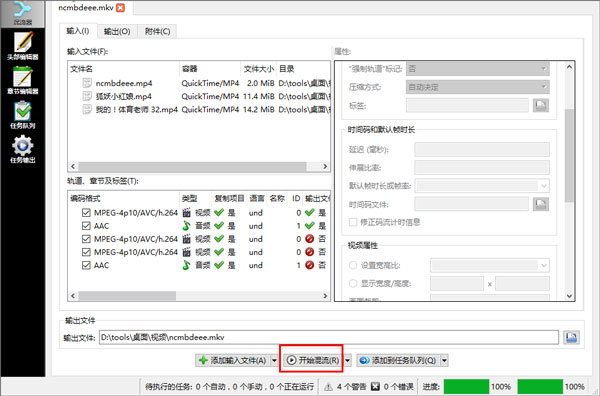The height and width of the screenshot is (396, 600).
Task: Toggle the 修正码流计时信息 checkbox
Action: pos(353,222)
